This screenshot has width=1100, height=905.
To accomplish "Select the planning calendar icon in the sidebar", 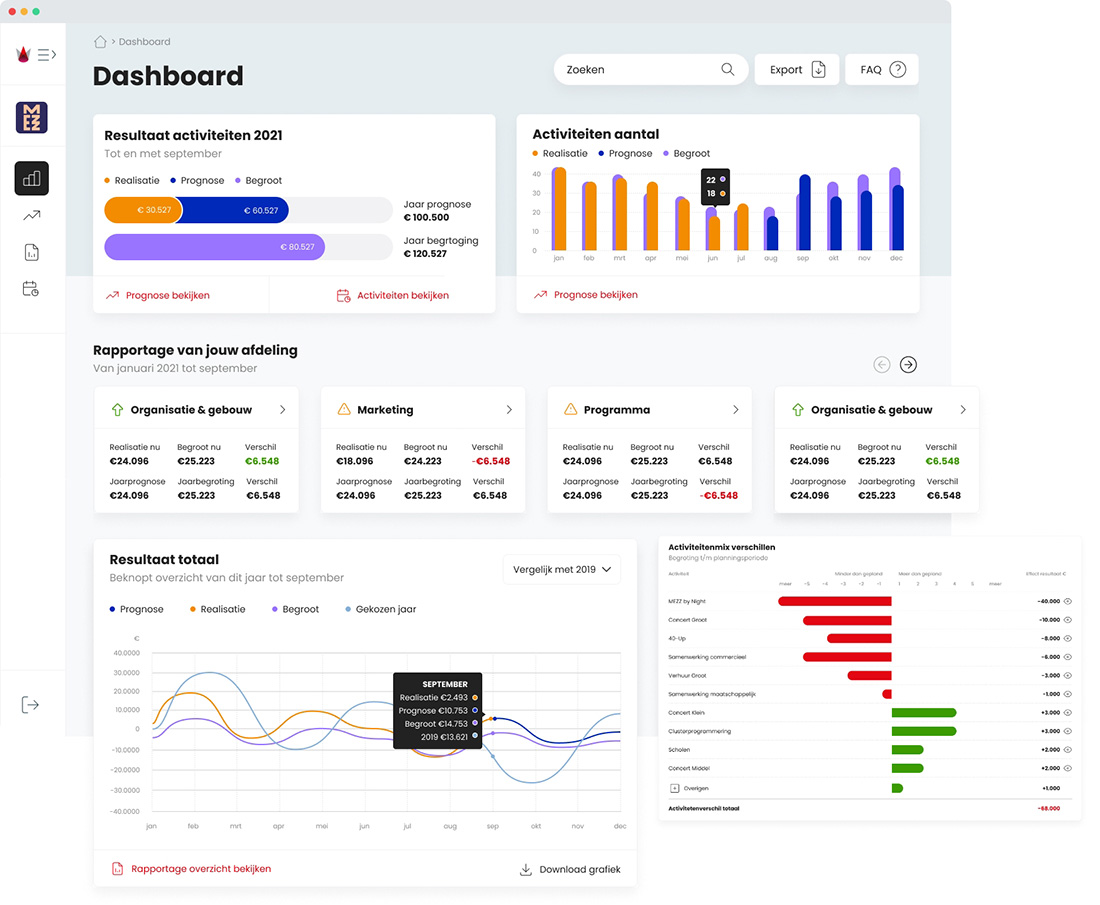I will coord(31,289).
